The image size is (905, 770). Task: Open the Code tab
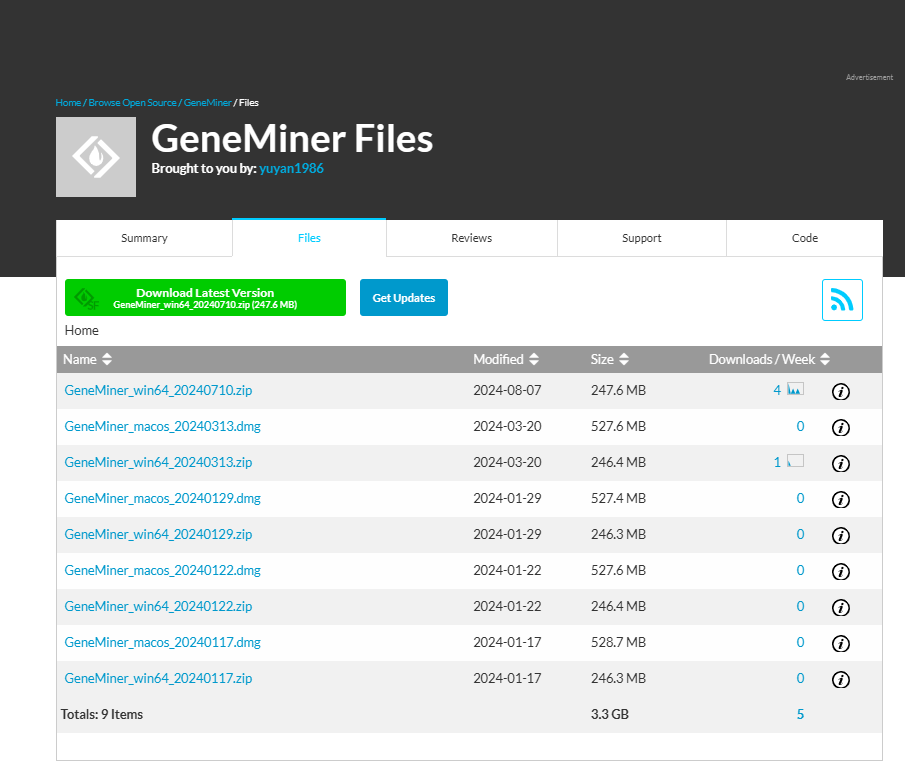point(805,238)
